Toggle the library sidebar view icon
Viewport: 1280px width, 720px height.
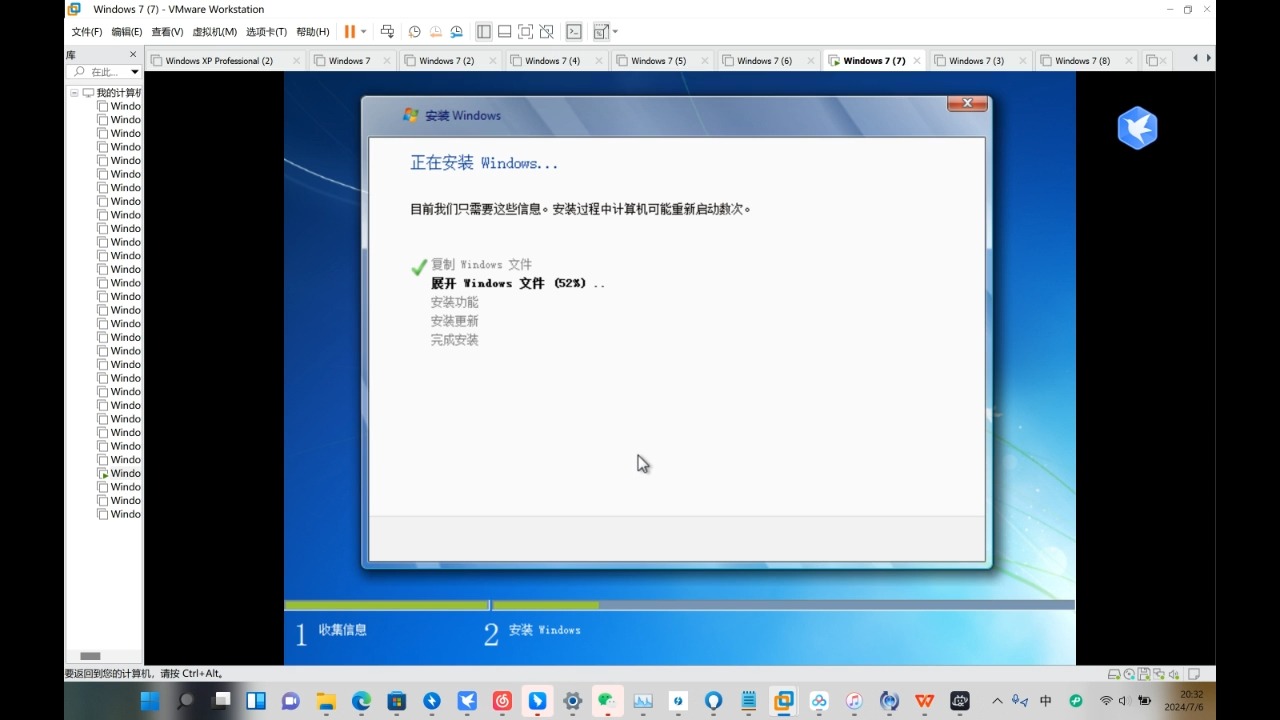pos(484,32)
